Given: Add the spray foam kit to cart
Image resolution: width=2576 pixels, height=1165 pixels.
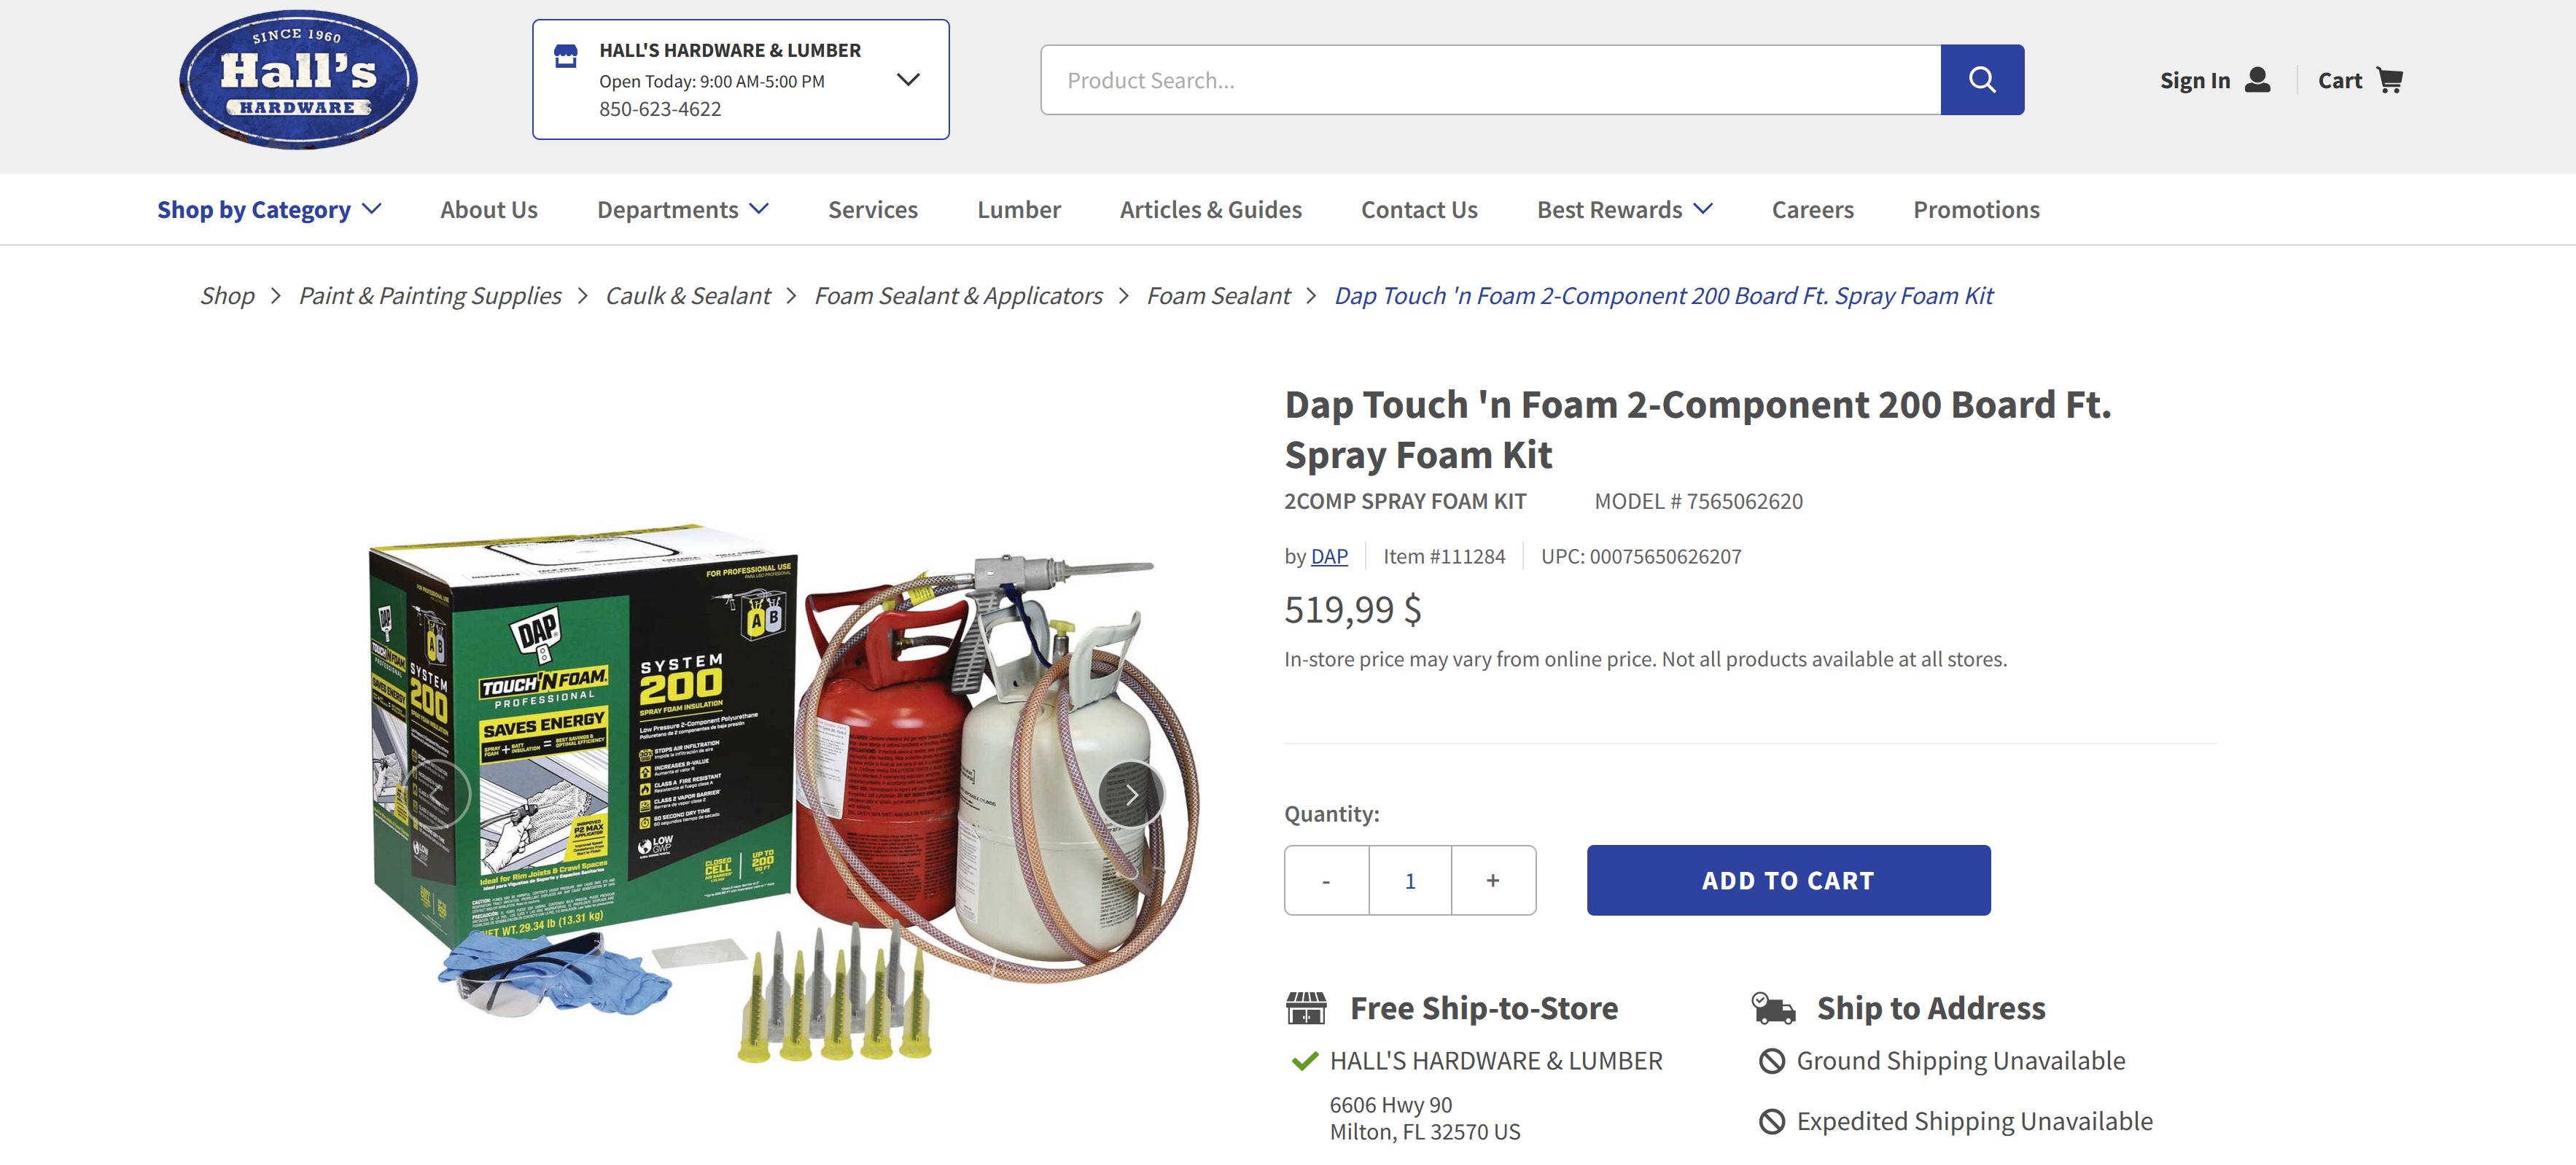Looking at the screenshot, I should (1788, 881).
